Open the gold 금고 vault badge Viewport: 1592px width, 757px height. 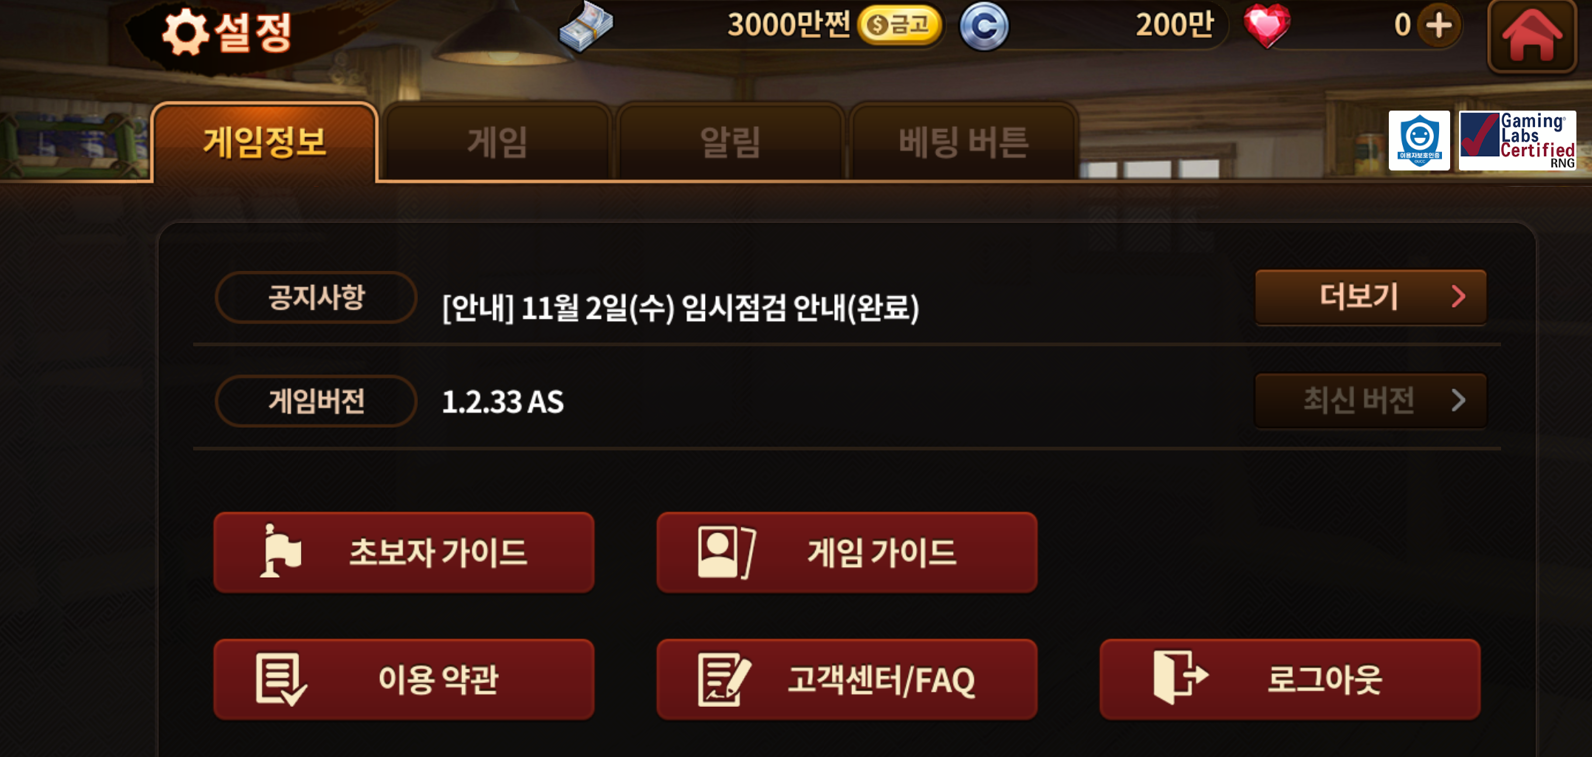click(900, 25)
